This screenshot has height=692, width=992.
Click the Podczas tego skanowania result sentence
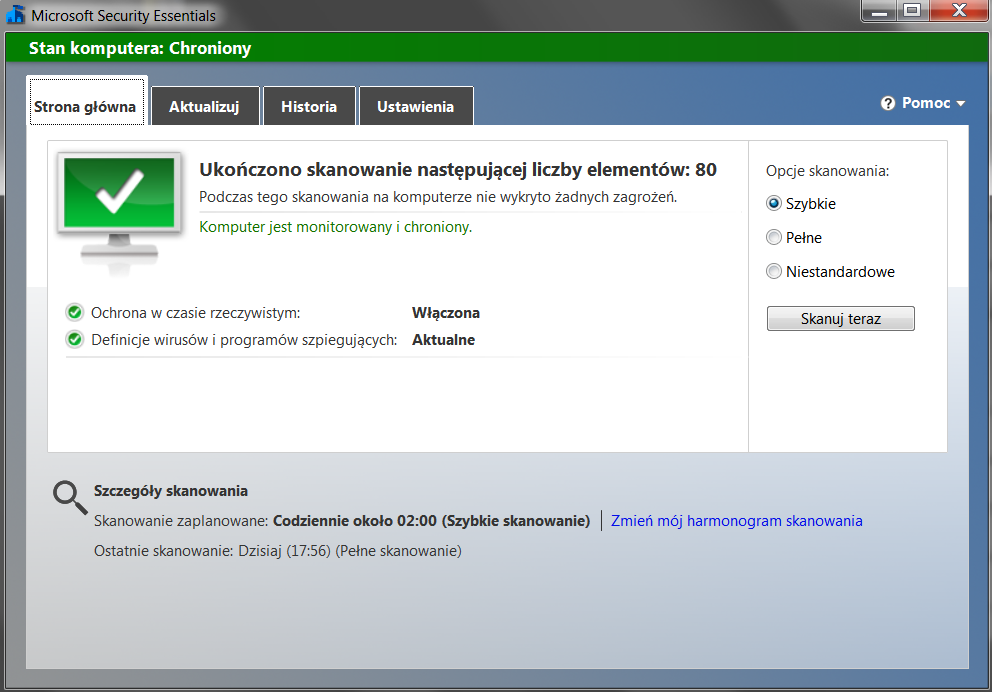438,197
